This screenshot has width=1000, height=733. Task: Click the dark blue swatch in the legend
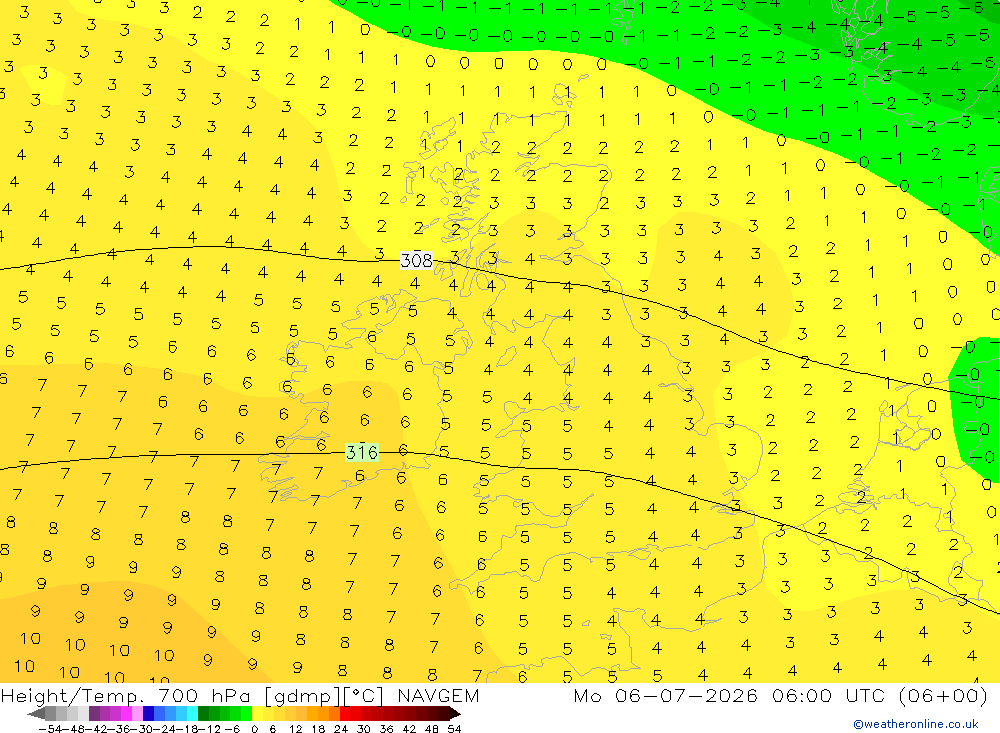coord(148,714)
